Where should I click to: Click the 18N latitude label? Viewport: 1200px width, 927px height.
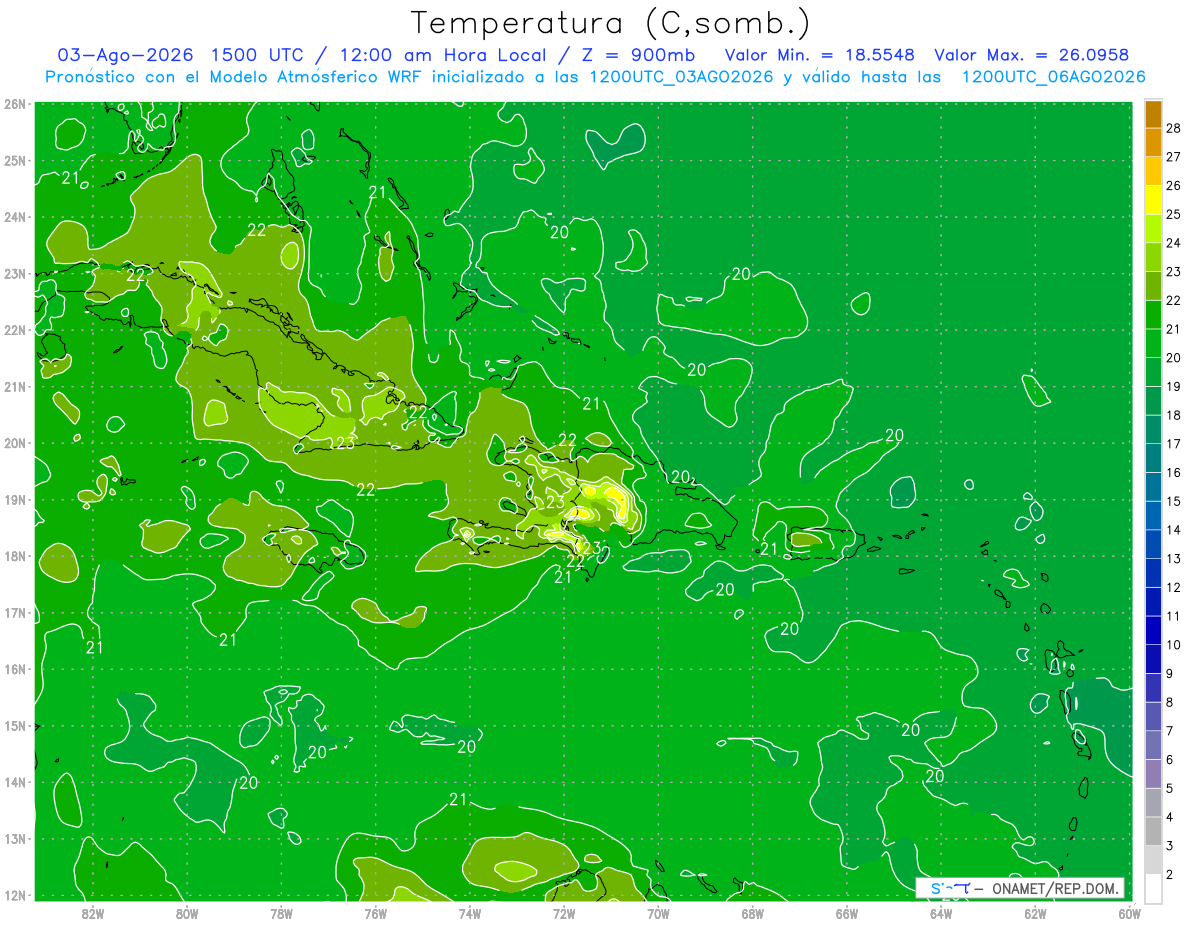point(14,556)
